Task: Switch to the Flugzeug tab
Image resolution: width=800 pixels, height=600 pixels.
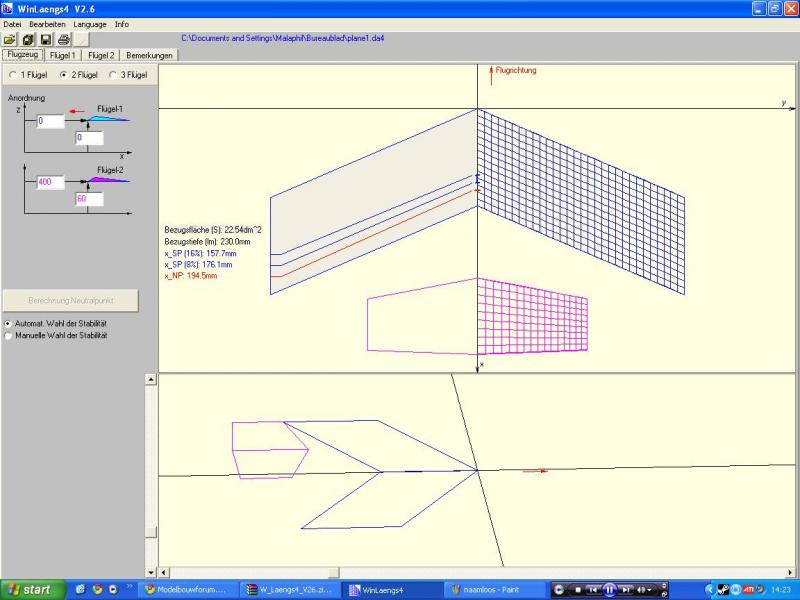Action: click(22, 55)
